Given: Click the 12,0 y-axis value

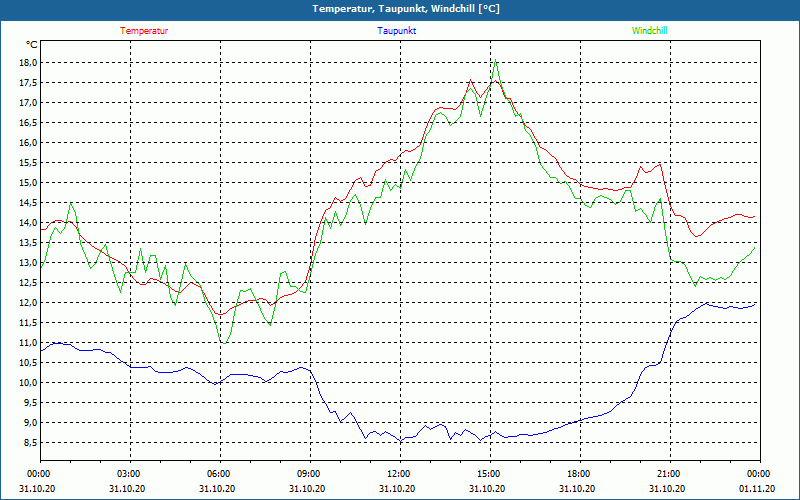Looking at the screenshot, I should point(29,303).
